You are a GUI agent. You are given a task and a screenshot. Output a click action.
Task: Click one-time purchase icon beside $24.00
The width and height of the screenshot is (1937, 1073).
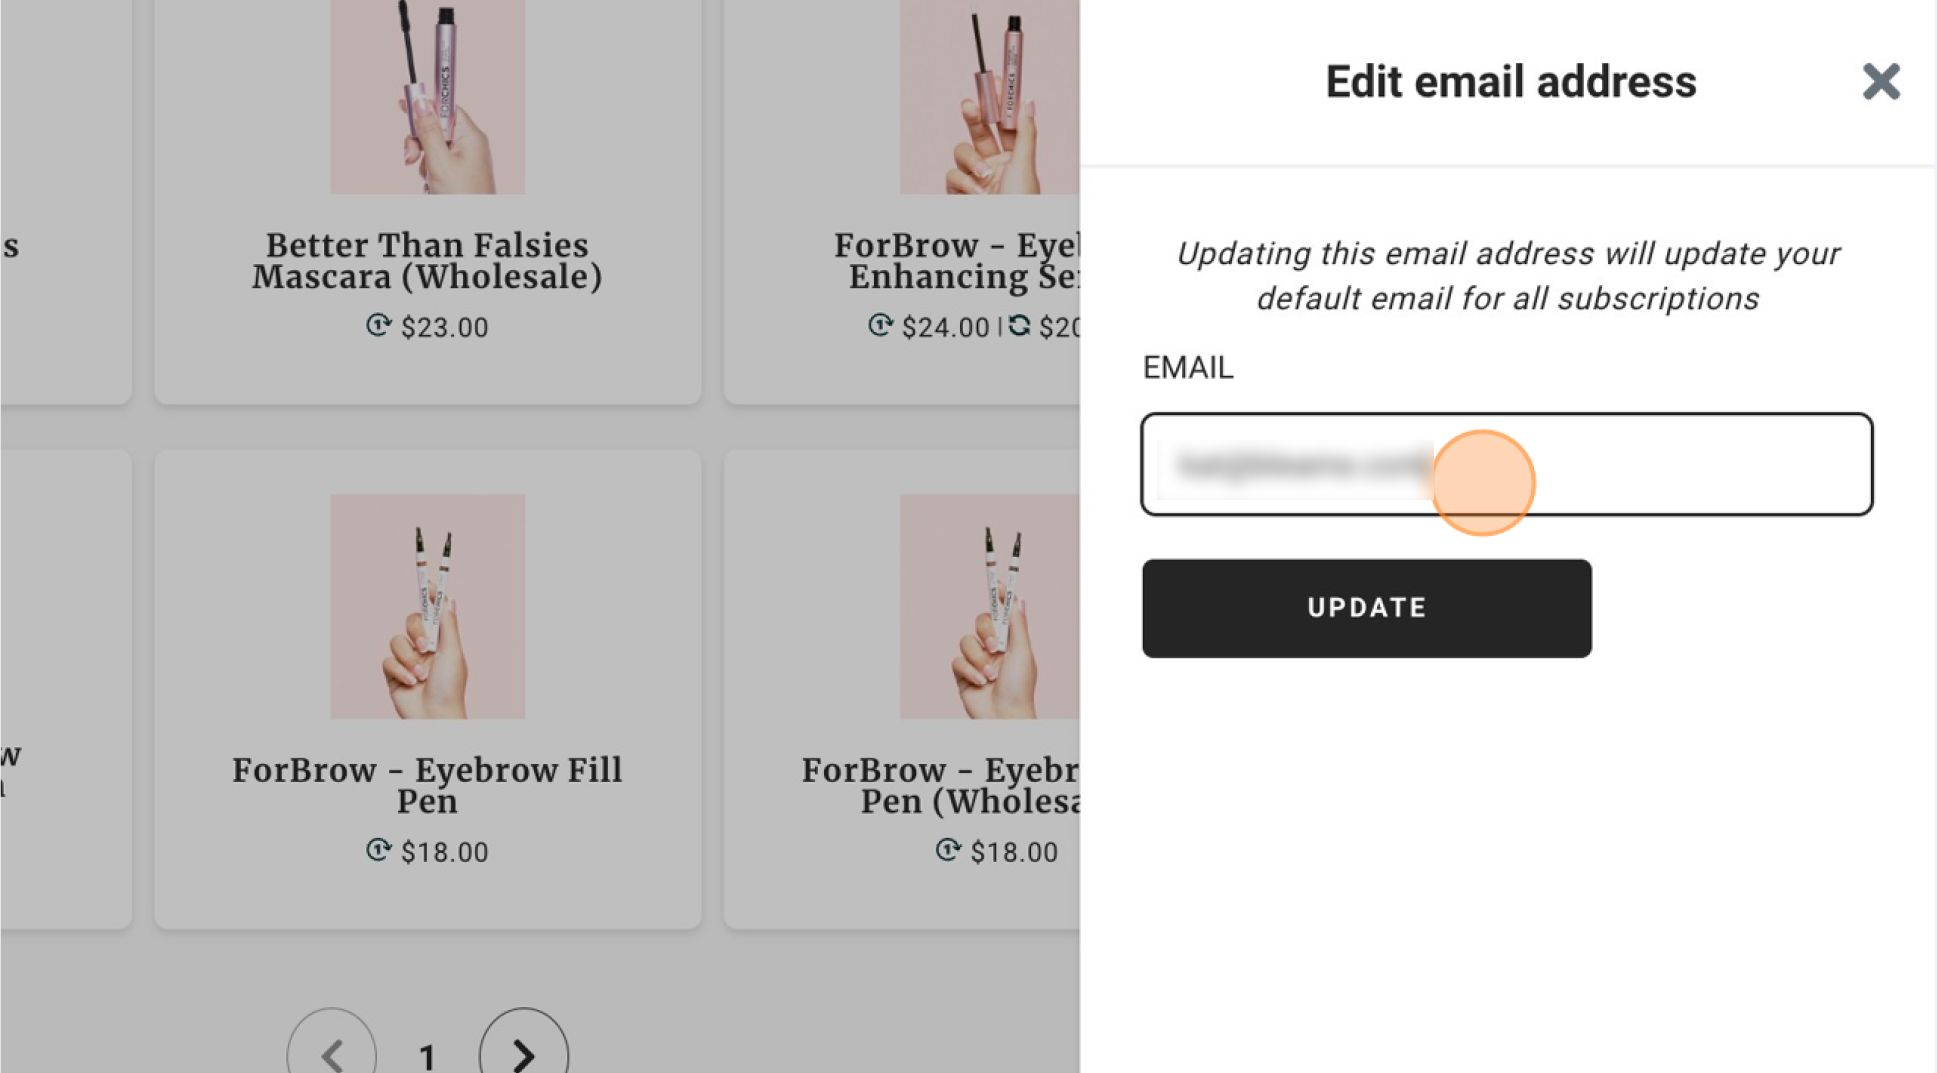tap(880, 325)
